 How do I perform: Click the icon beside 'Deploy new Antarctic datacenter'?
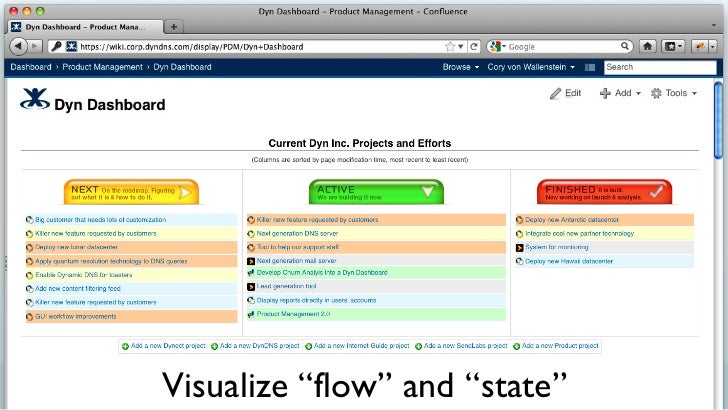coord(520,220)
